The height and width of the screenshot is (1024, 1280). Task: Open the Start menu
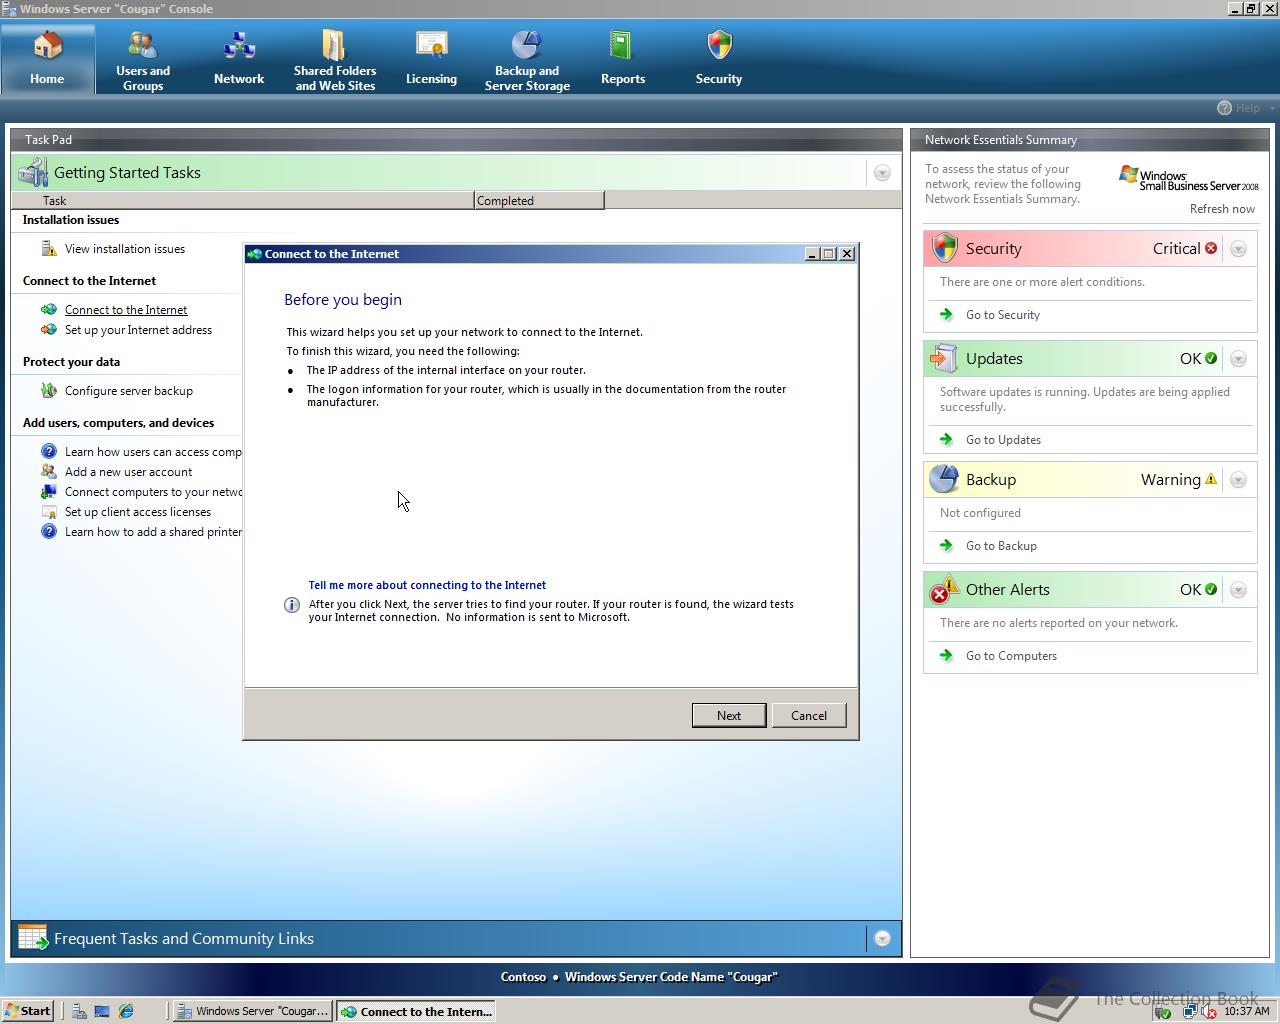27,1011
